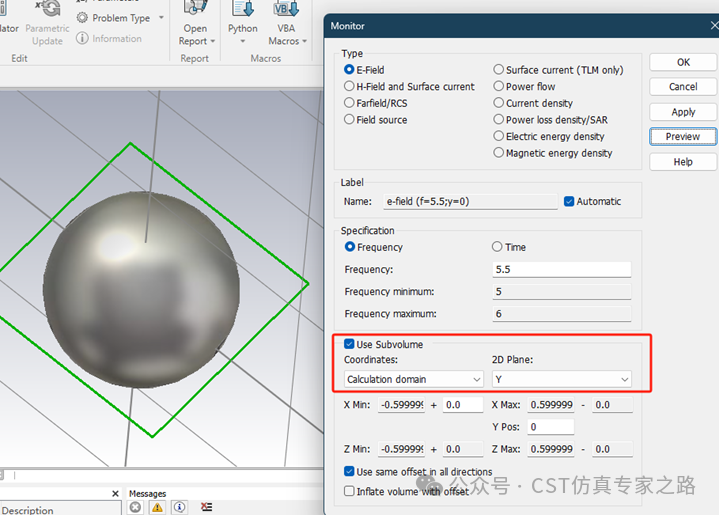This screenshot has width=719, height=515.
Task: Select H-Field and Surface current type
Action: coord(349,86)
